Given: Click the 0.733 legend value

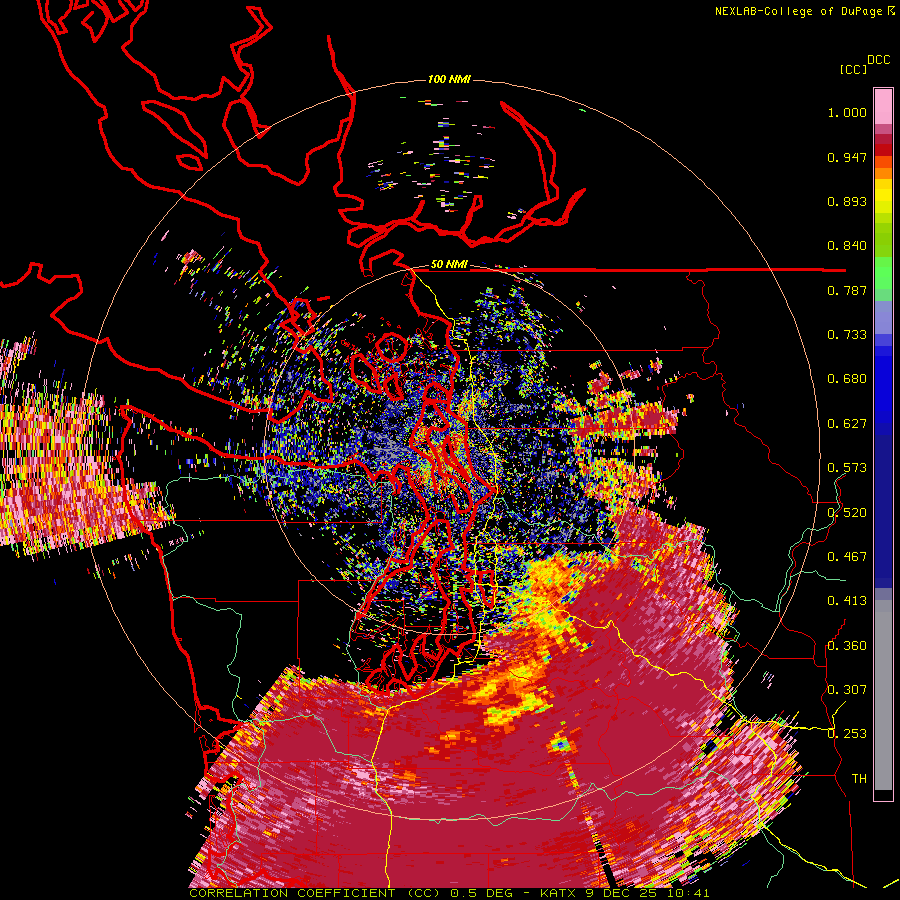Looking at the screenshot, I should (x=847, y=335).
